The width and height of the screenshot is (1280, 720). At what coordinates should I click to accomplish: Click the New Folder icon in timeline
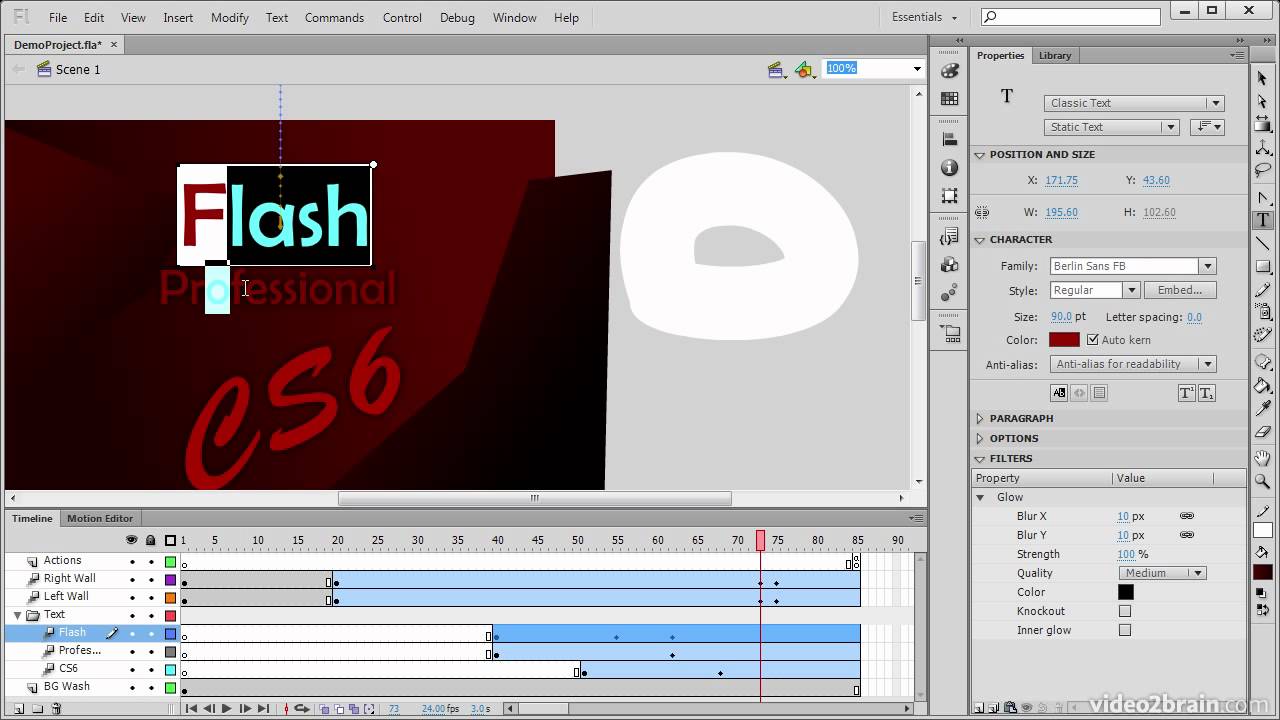[x=37, y=709]
